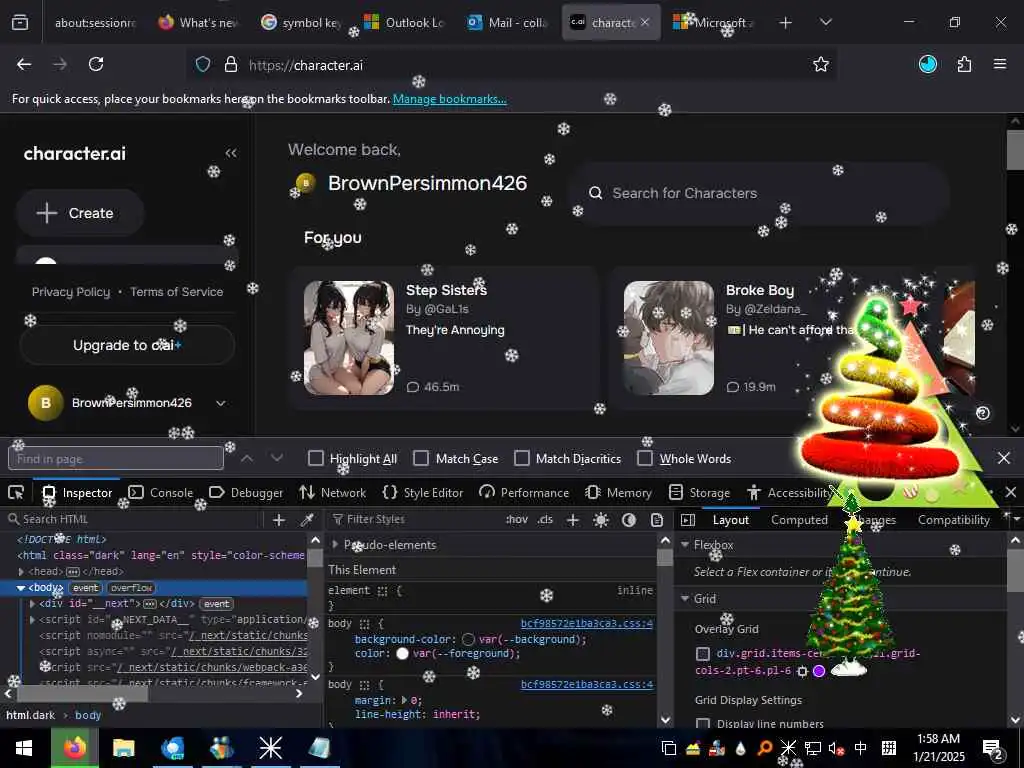1024x768 pixels.
Task: Go back to the previous page
Action: (24, 64)
